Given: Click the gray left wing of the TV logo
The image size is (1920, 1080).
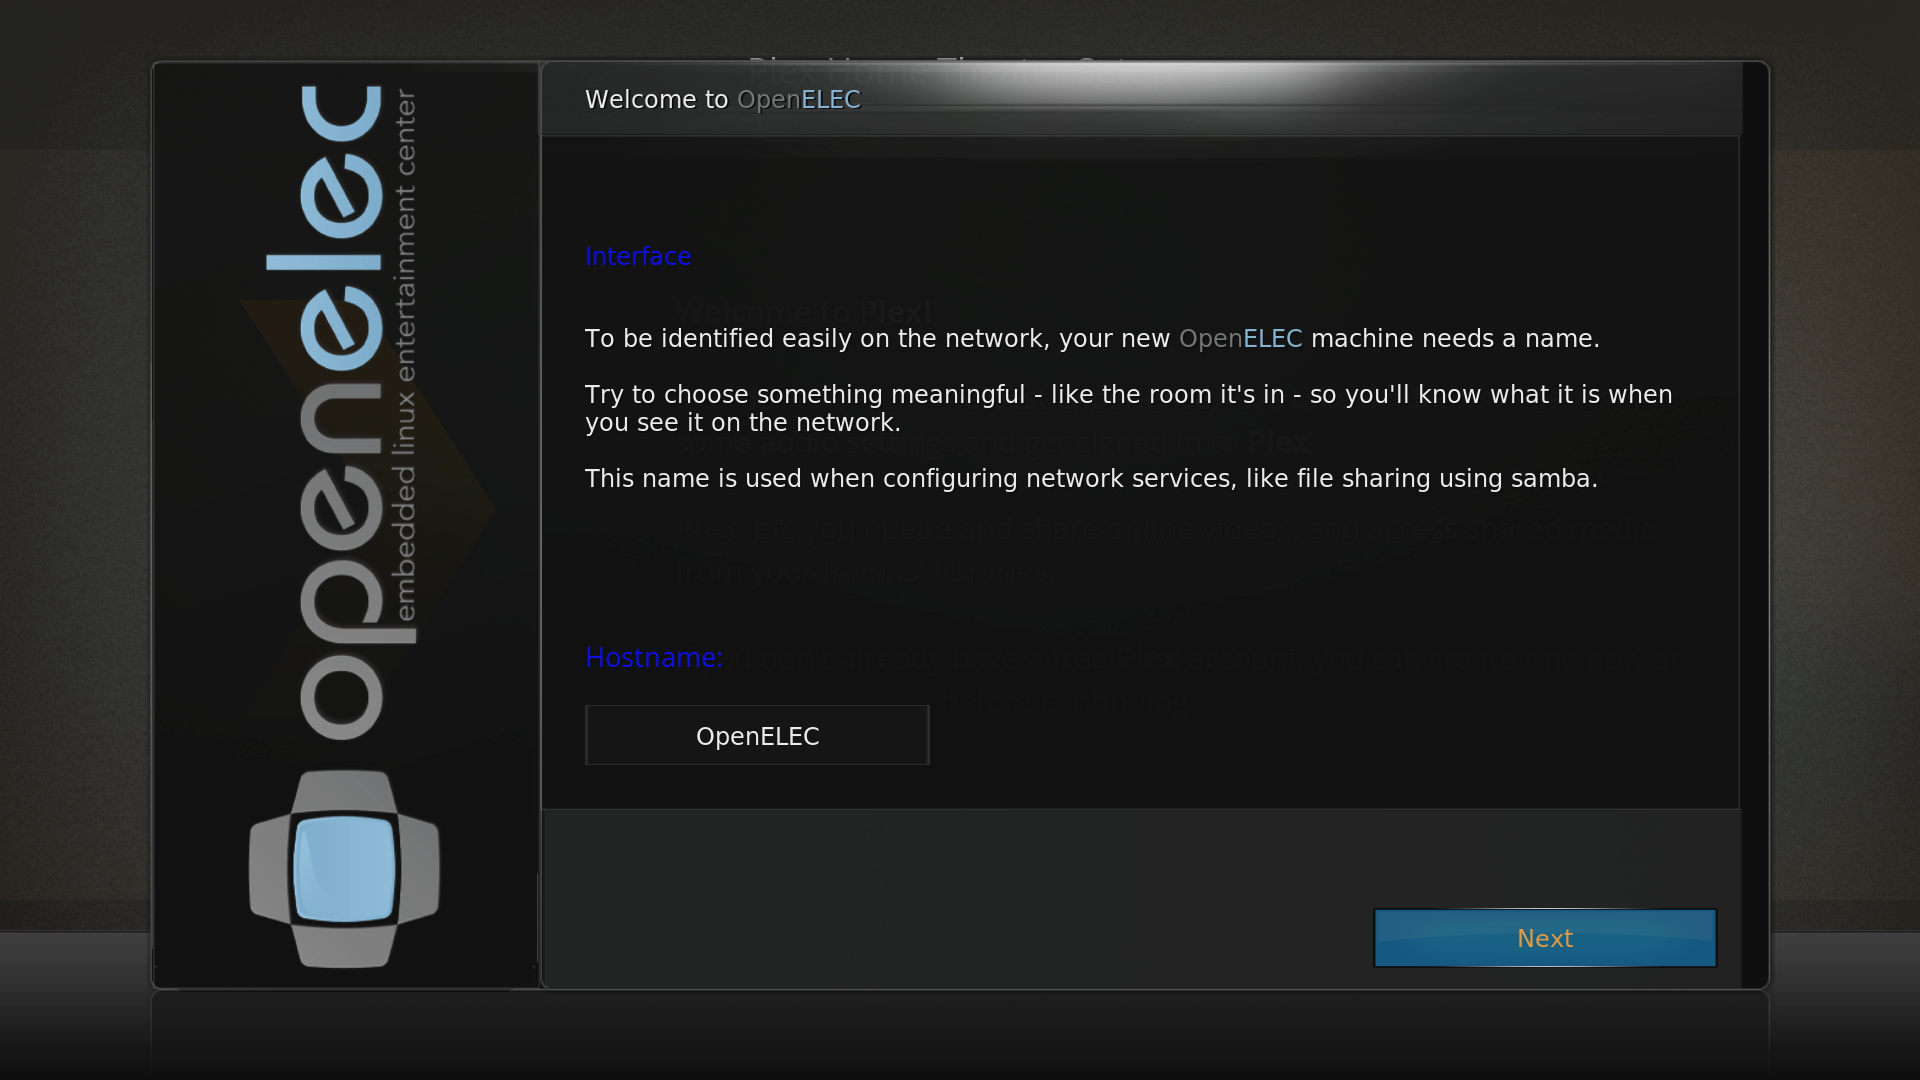Looking at the screenshot, I should pyautogui.click(x=269, y=868).
